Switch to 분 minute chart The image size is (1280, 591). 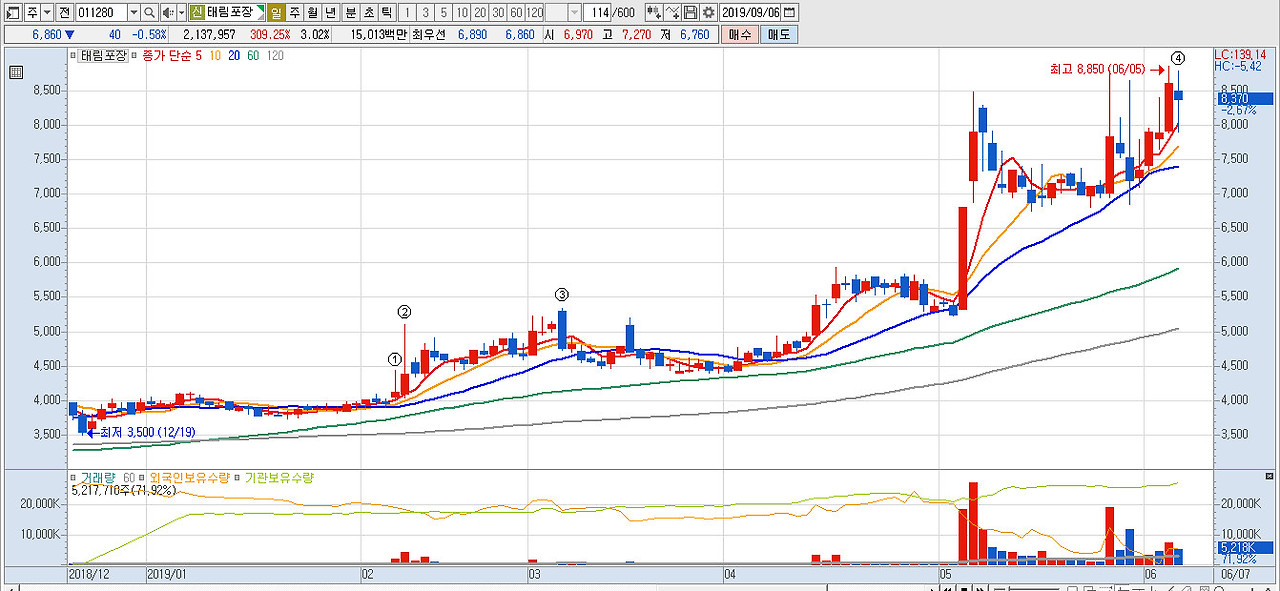pyautogui.click(x=351, y=13)
